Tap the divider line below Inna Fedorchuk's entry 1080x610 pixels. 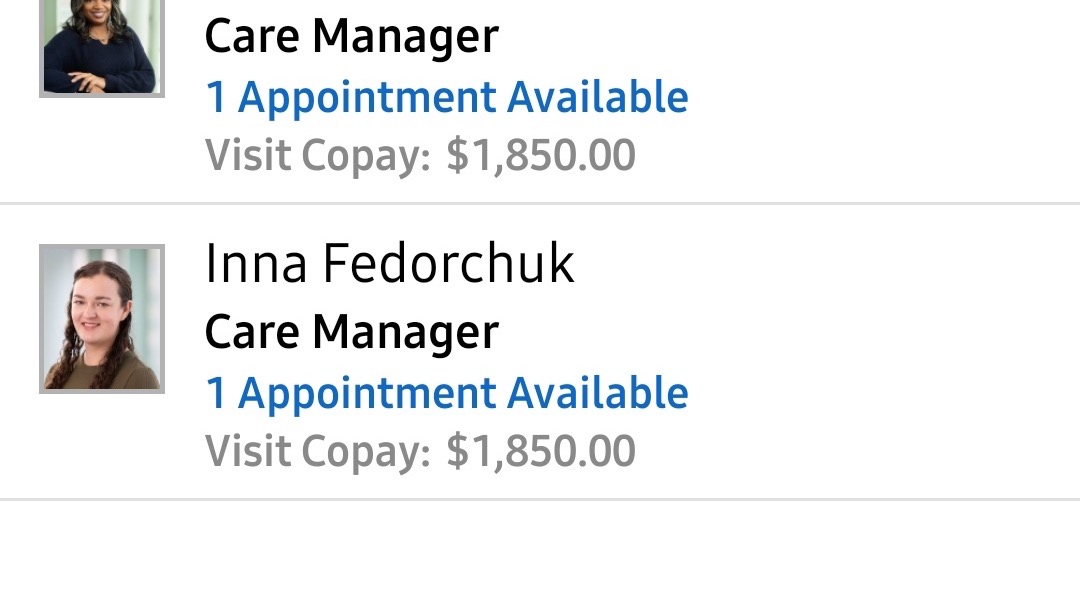(x=540, y=499)
